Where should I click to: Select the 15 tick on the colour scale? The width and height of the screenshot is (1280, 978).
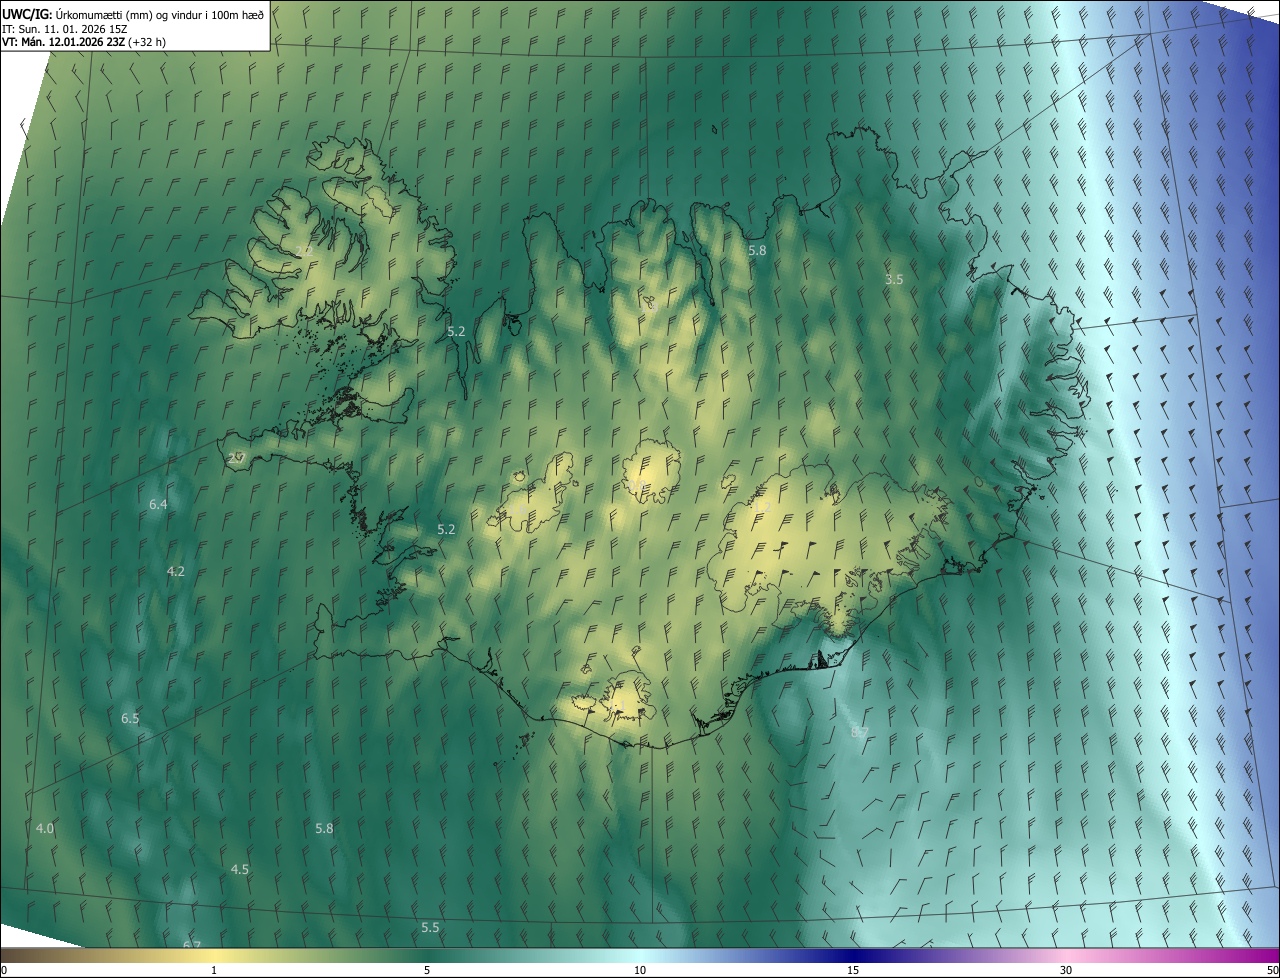click(853, 970)
